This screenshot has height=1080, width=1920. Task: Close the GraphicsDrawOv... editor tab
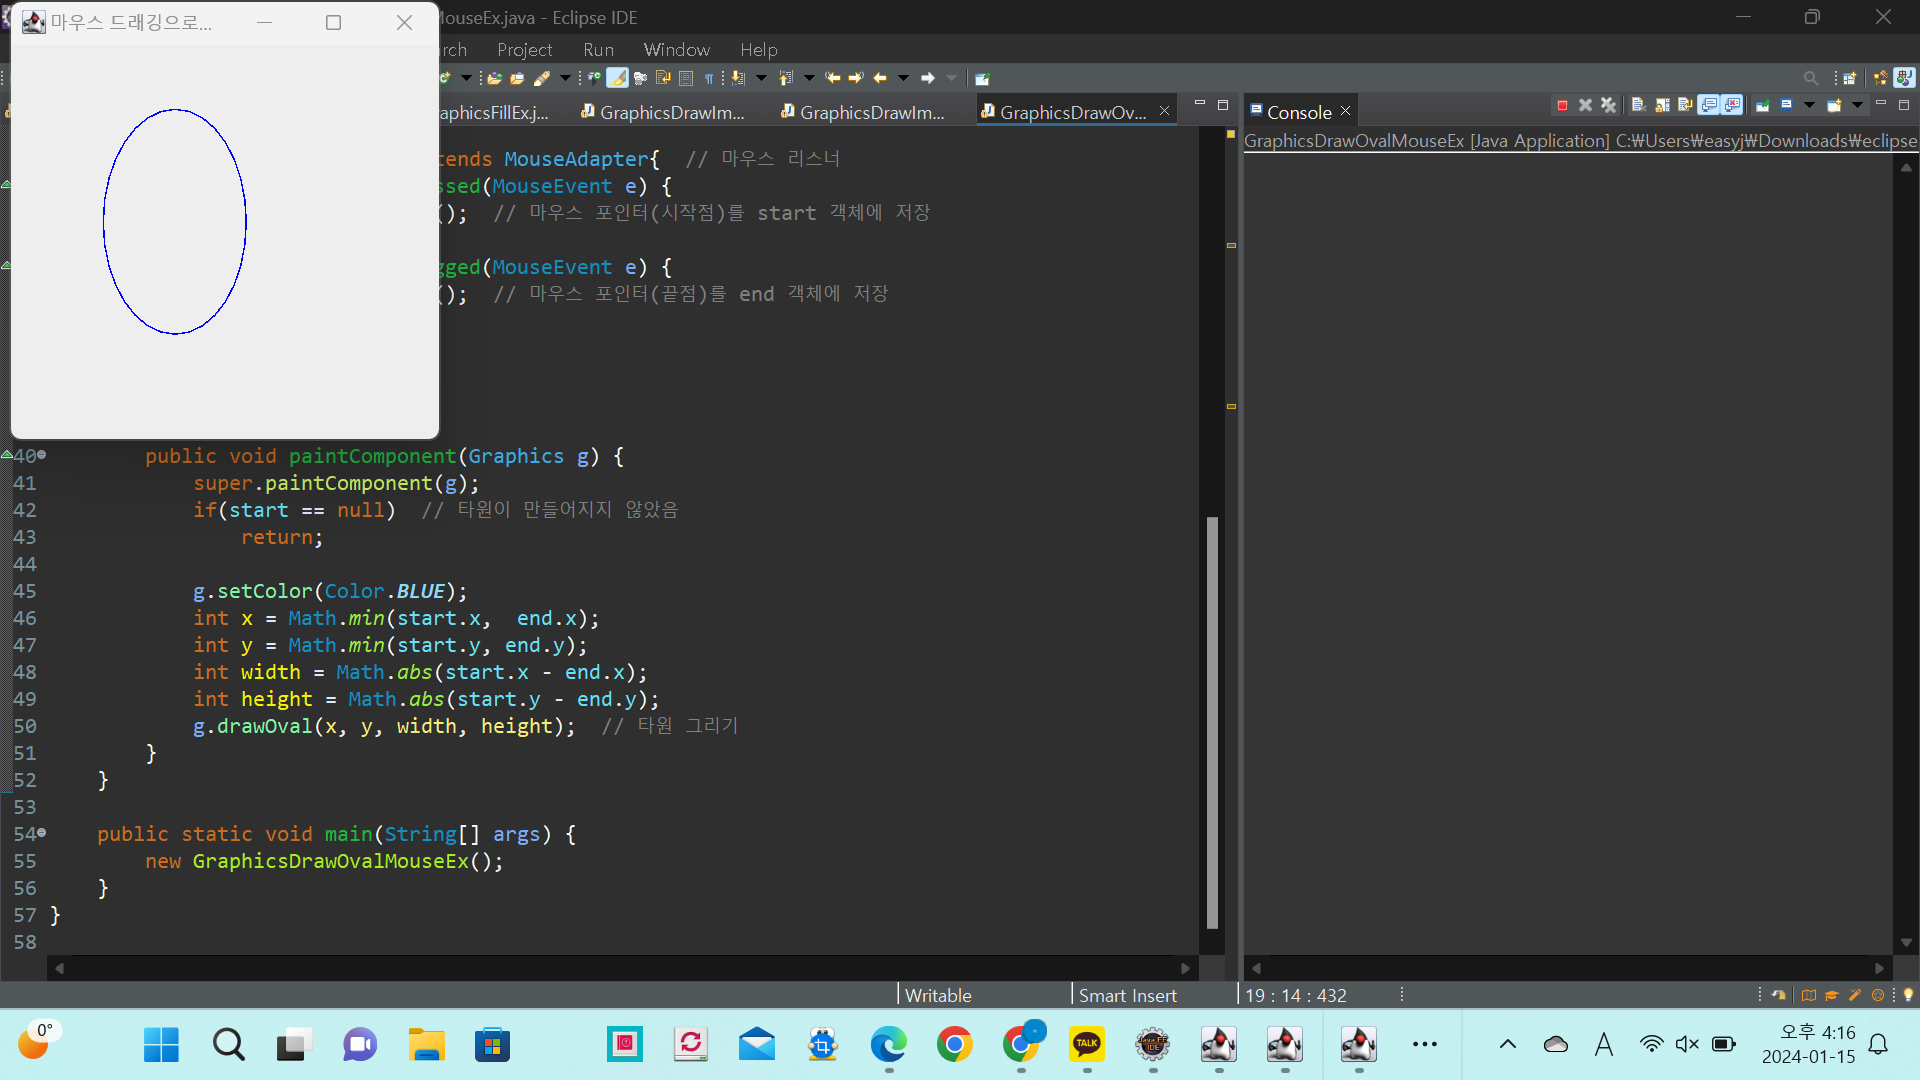[1164, 111]
